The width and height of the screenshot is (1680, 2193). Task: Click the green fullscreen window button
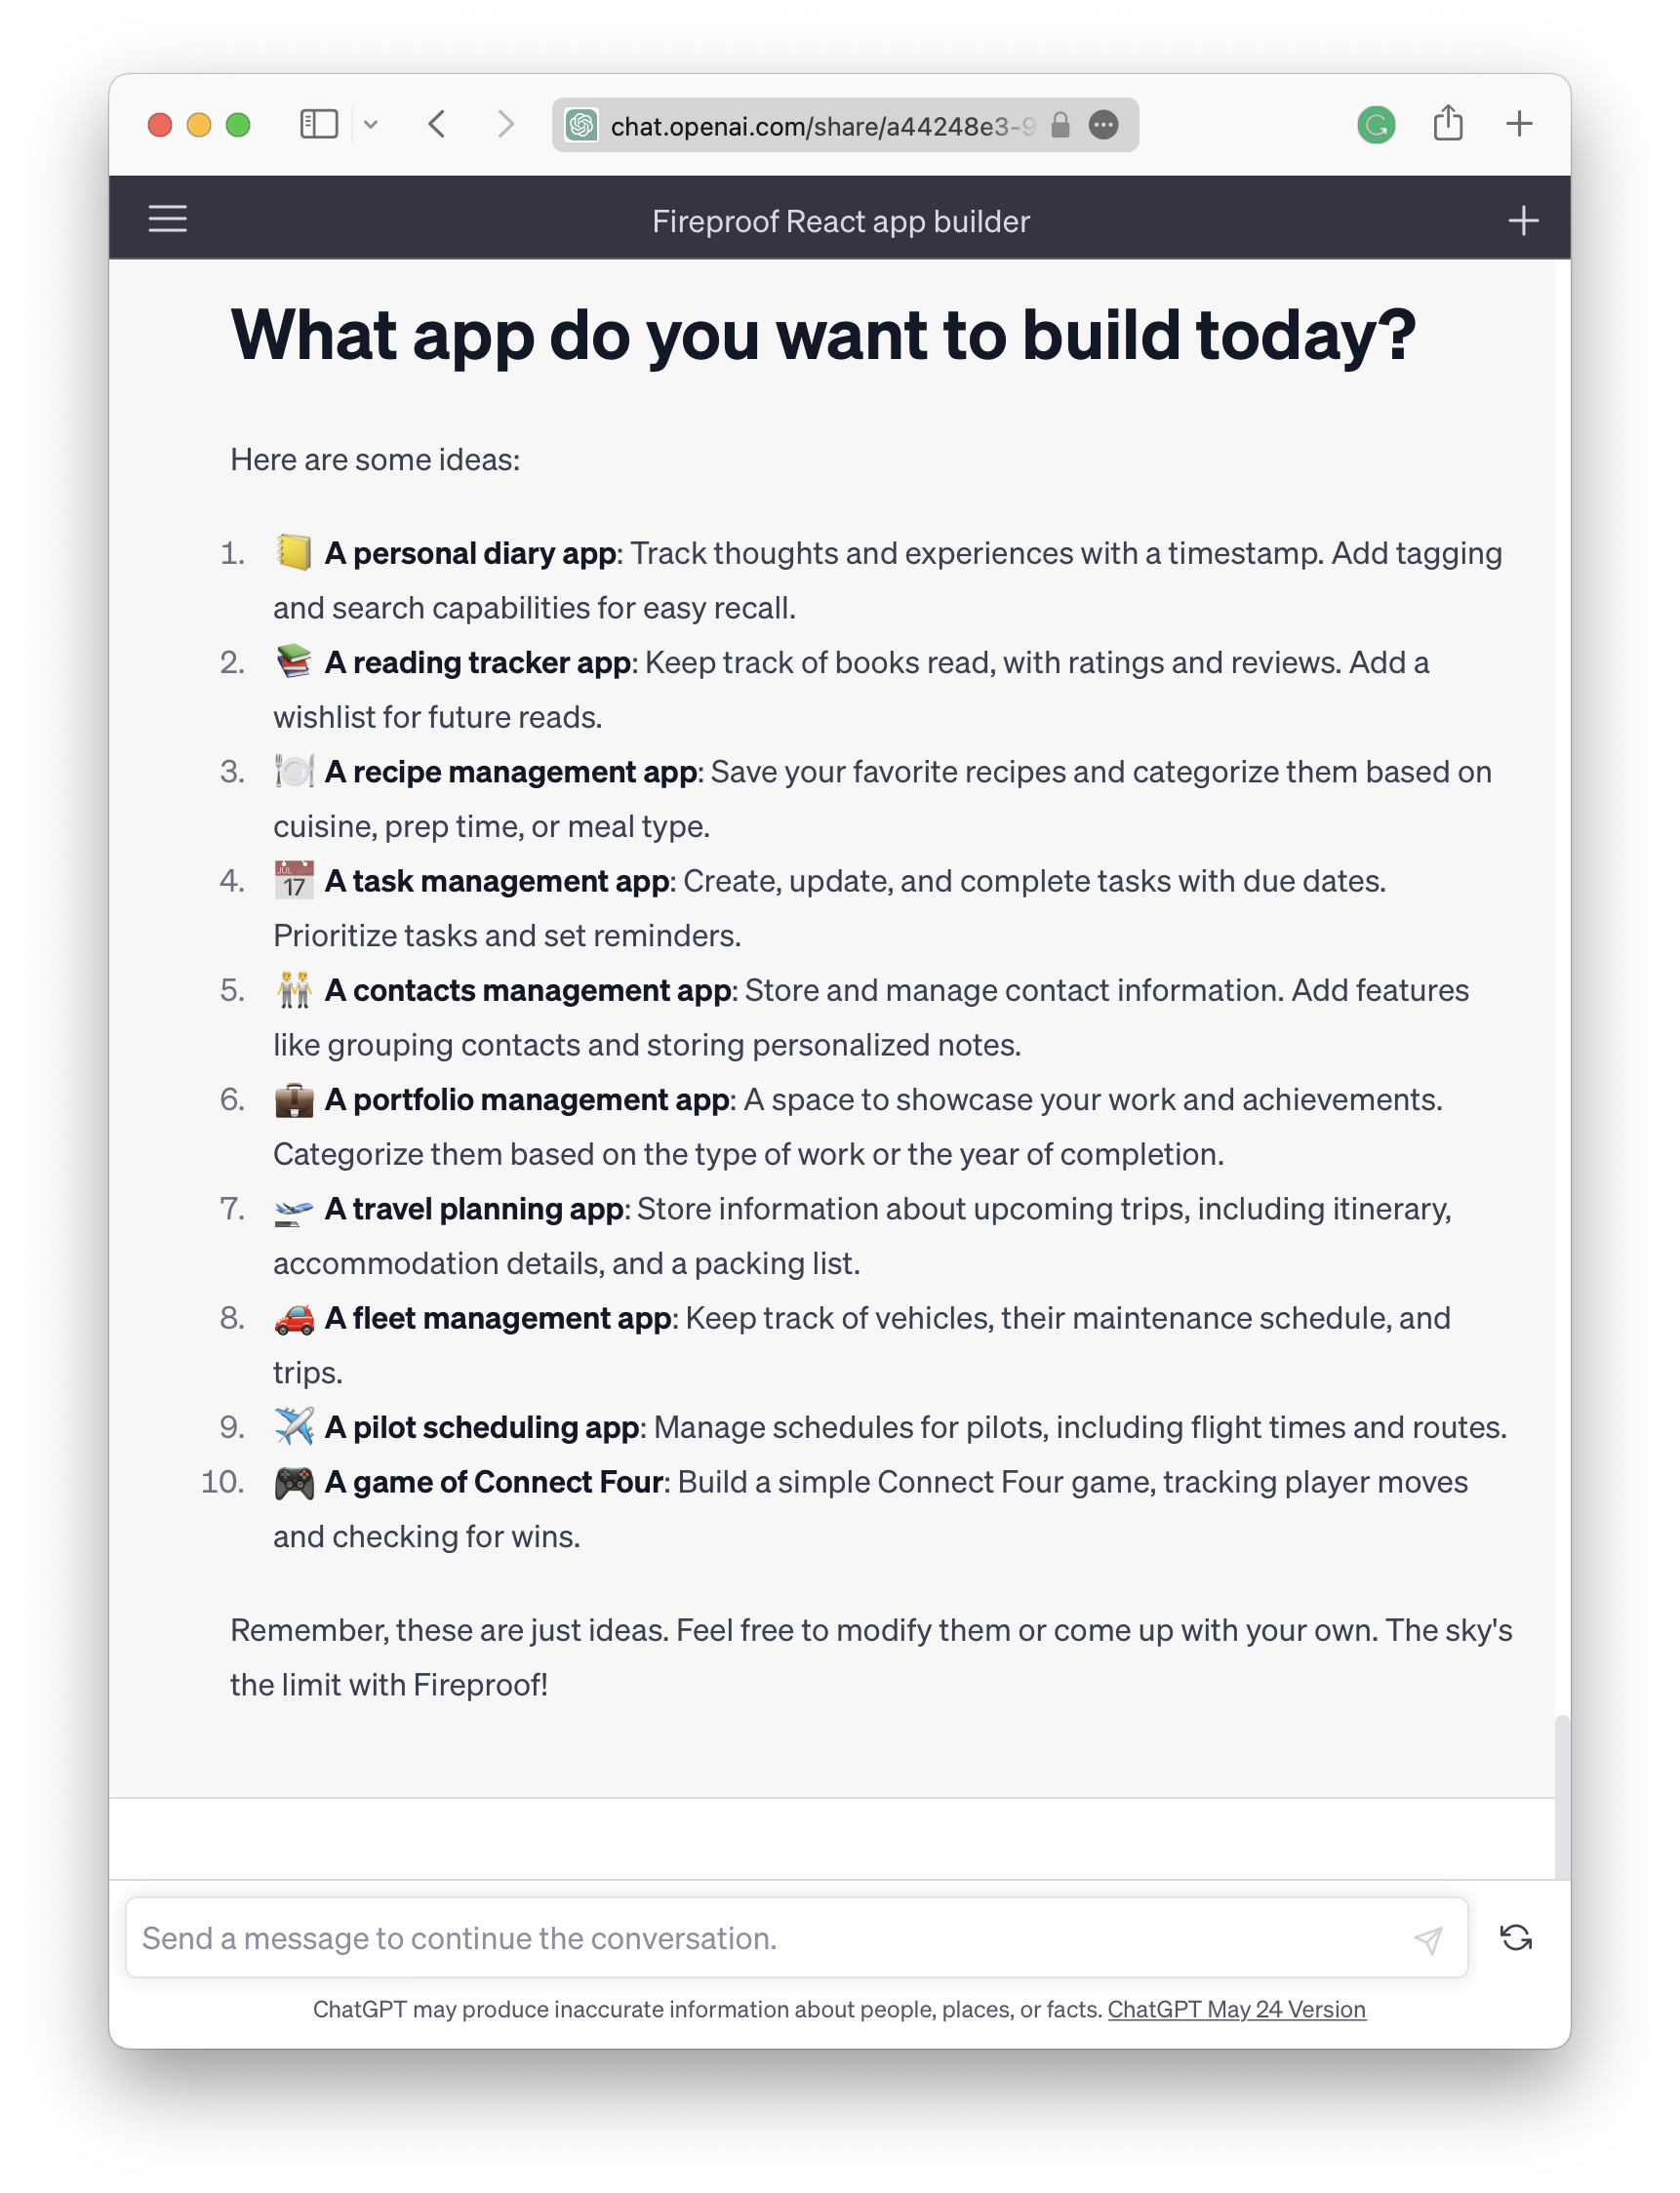pyautogui.click(x=238, y=125)
